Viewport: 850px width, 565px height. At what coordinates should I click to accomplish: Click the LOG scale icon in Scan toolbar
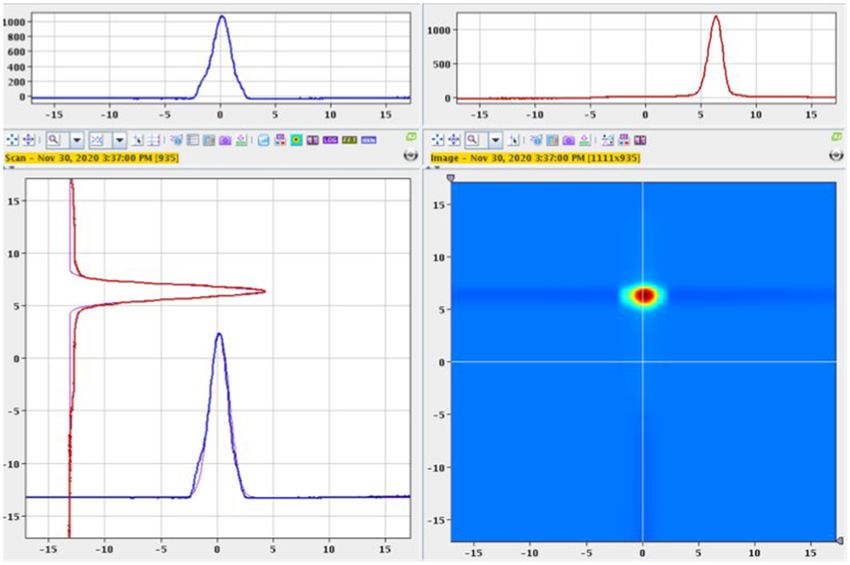click(x=330, y=140)
